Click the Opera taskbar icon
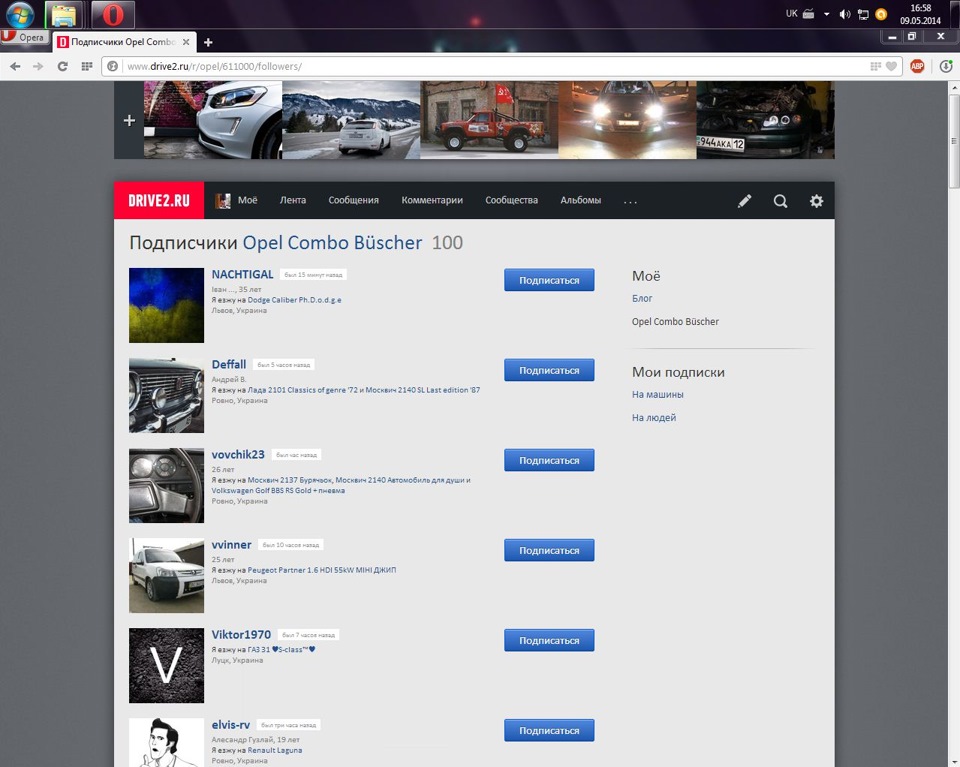Image resolution: width=960 pixels, height=767 pixels. 113,15
